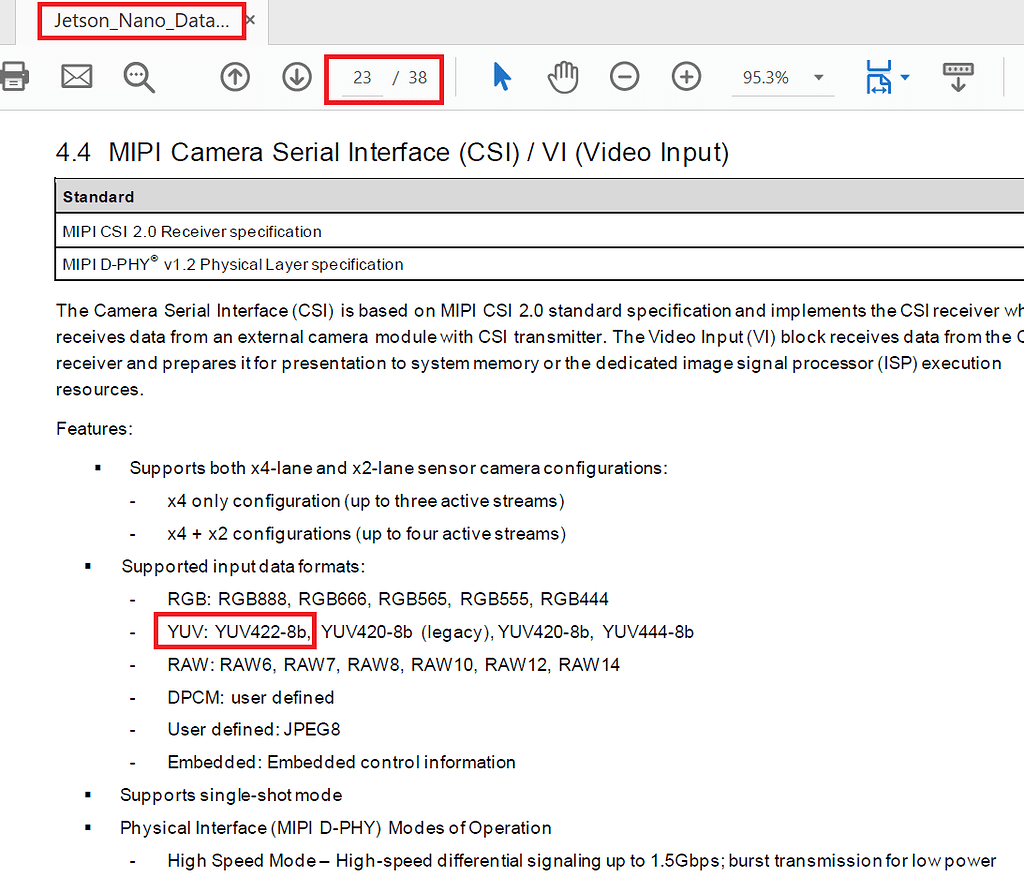
Task: Close the Jetson_Nano_Data document tab
Action: pyautogui.click(x=249, y=19)
